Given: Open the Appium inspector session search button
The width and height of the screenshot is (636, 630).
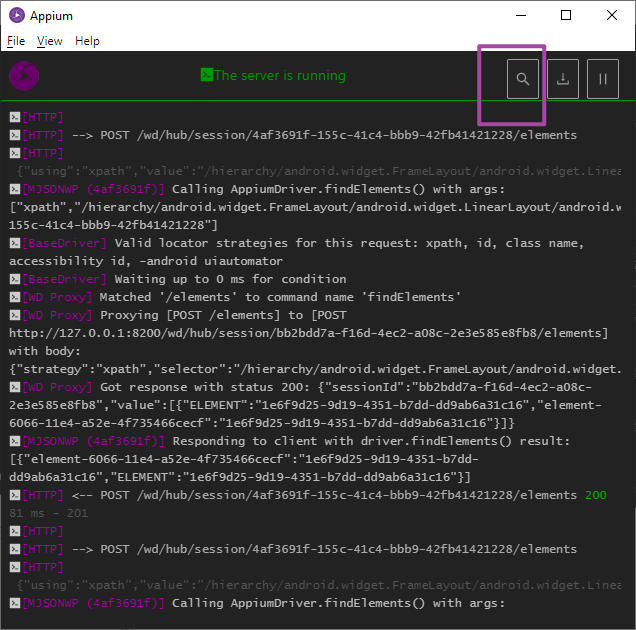Looking at the screenshot, I should point(522,79).
